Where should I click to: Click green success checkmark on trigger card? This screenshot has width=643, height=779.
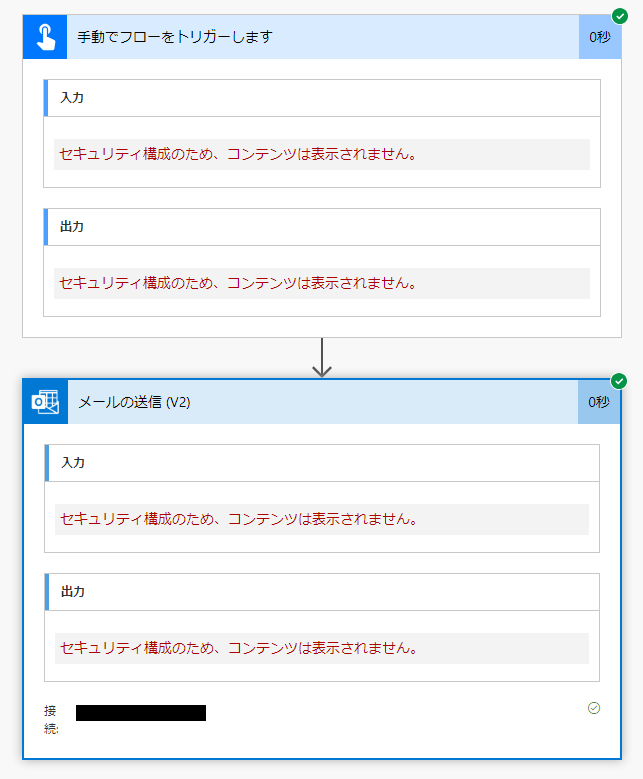pos(619,16)
